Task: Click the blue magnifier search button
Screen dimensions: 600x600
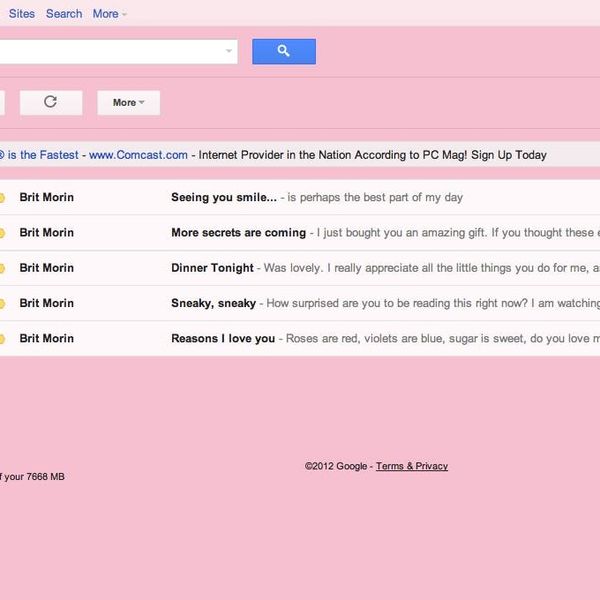Action: pos(283,51)
